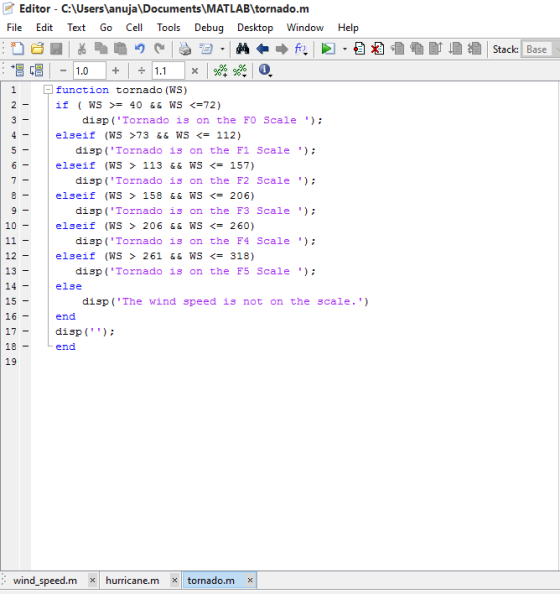Open the Tools menu
This screenshot has width=560, height=594.
(x=169, y=28)
